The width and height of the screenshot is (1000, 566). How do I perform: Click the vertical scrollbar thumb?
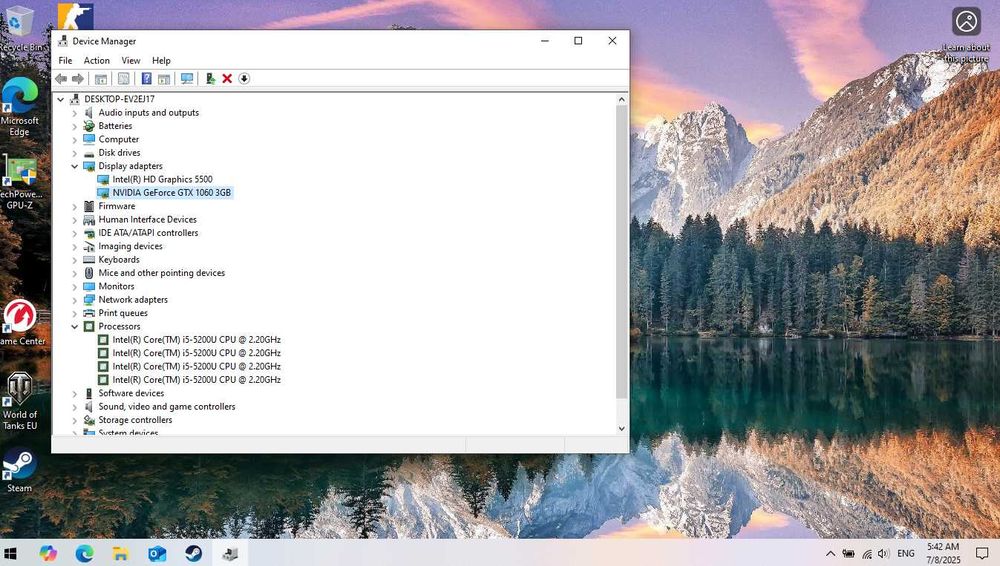[622, 252]
